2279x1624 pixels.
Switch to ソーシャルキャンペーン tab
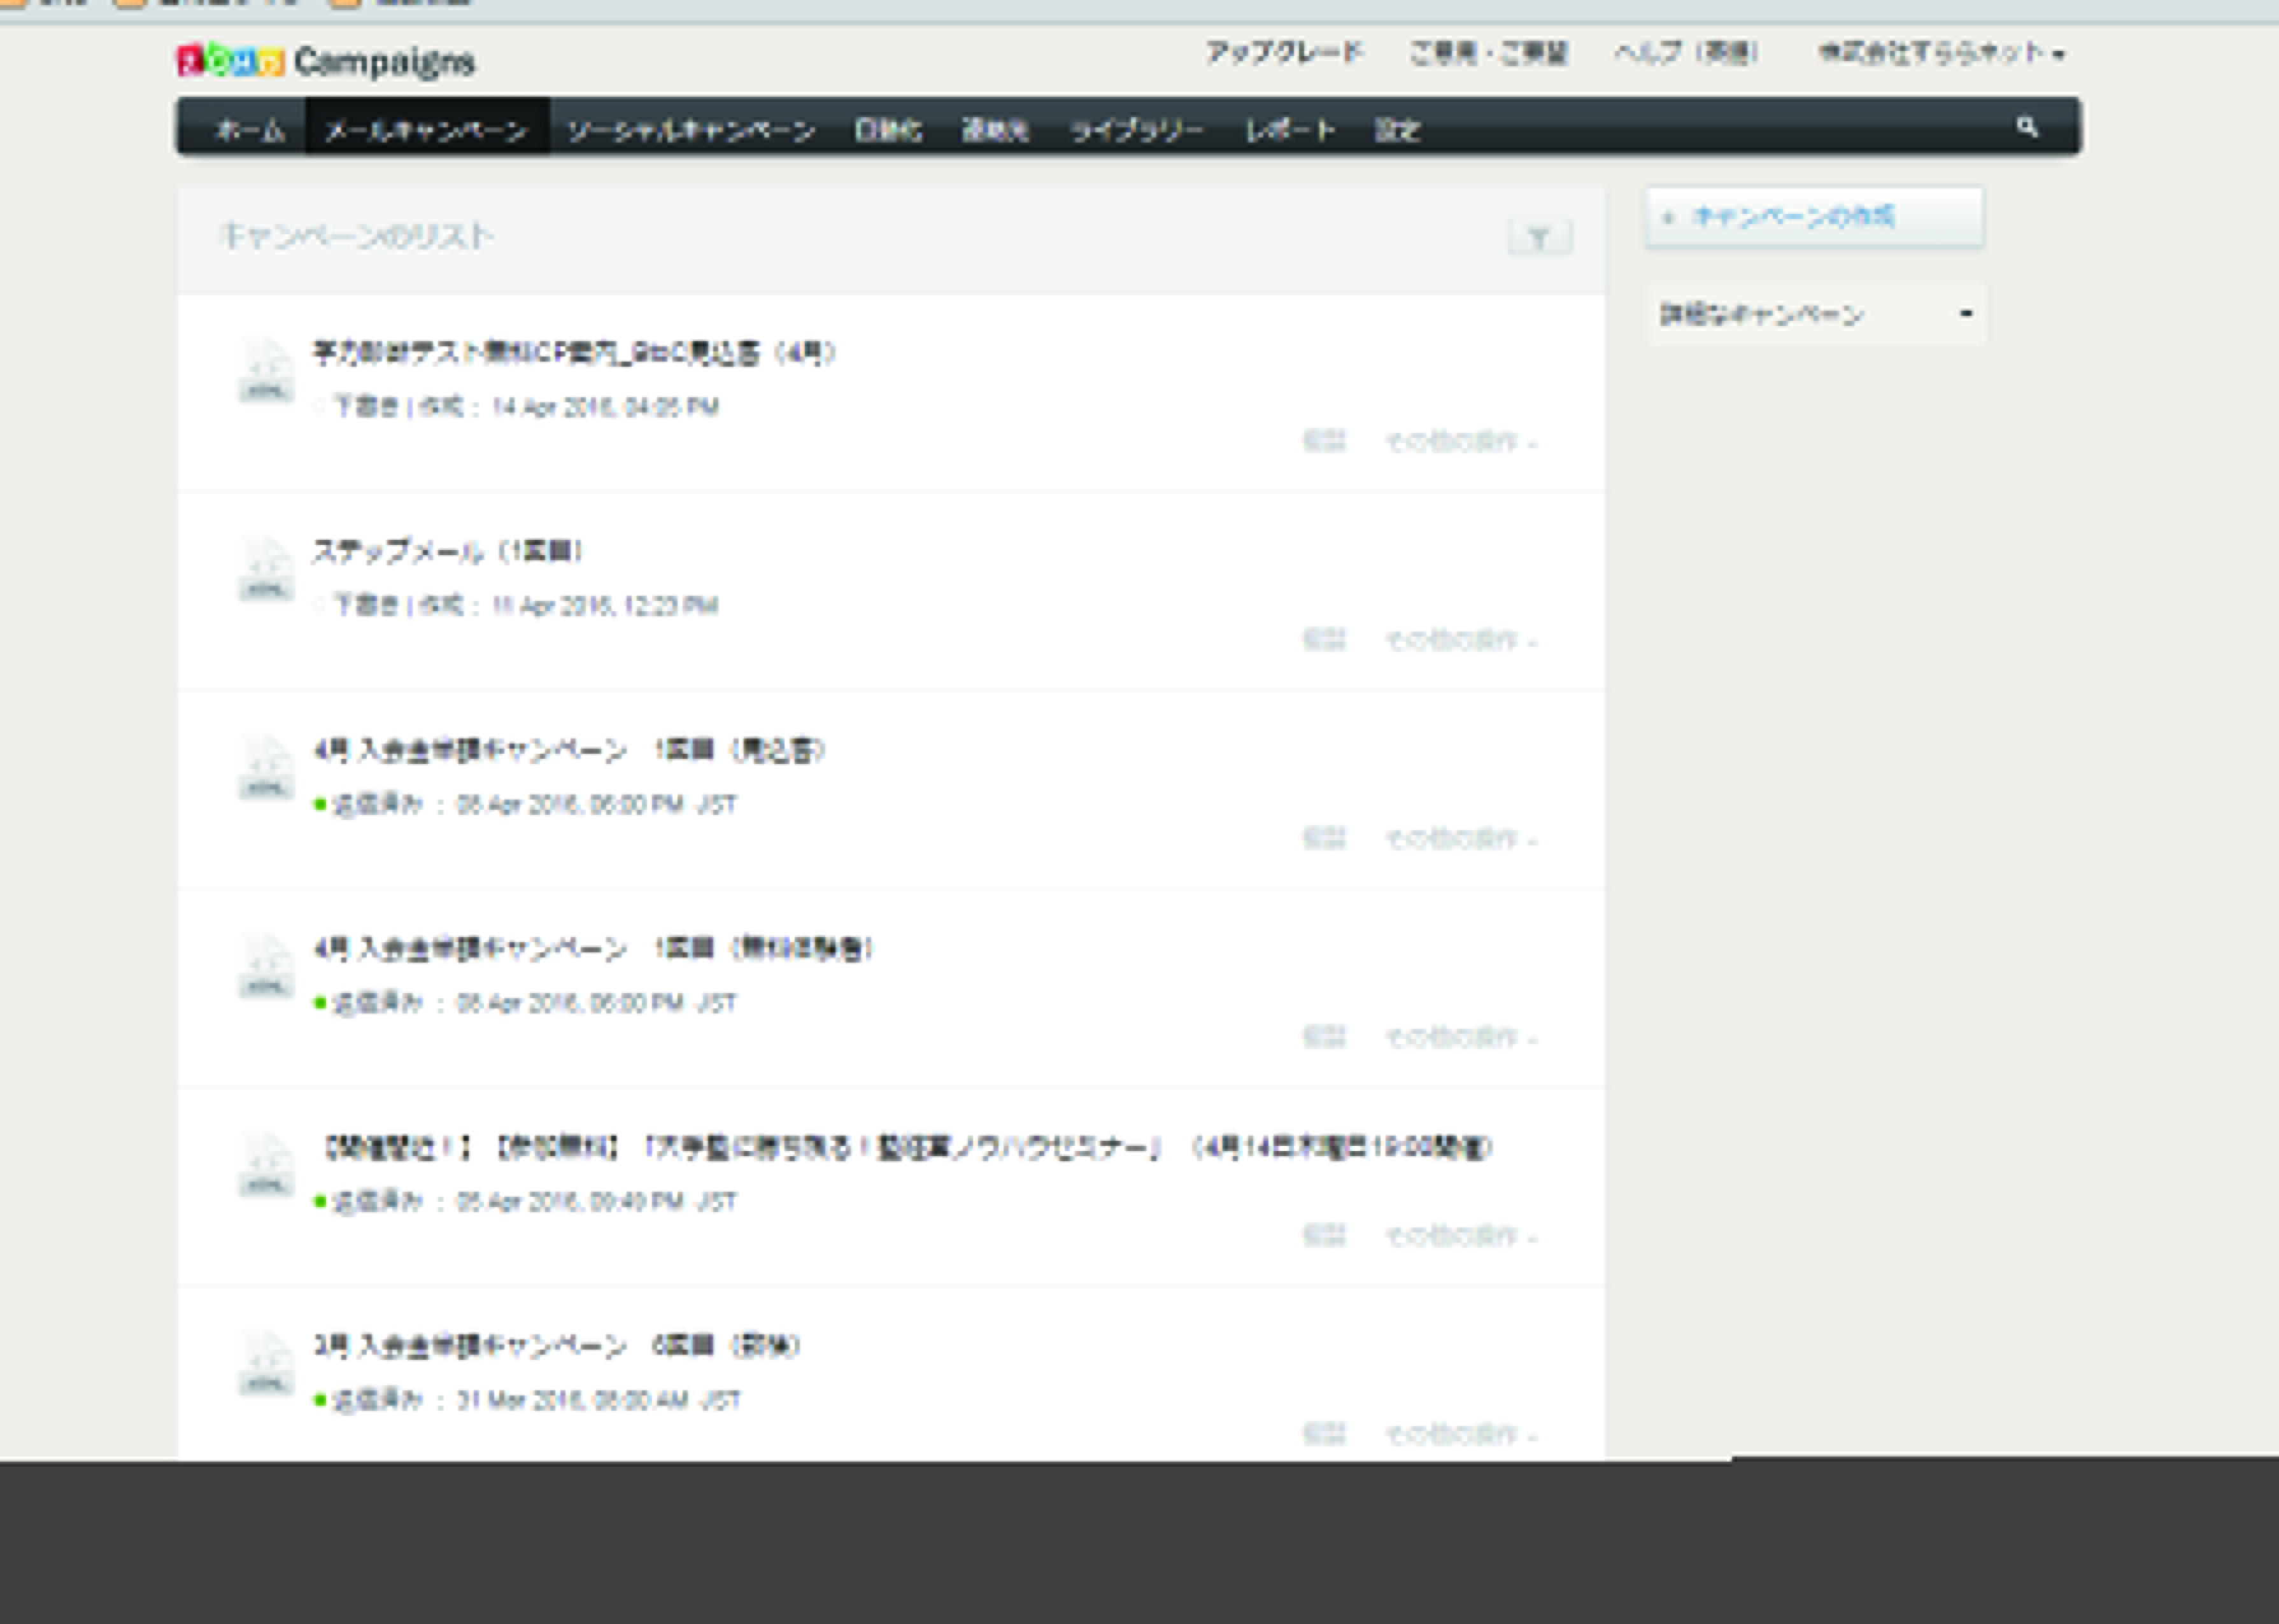pos(691,130)
